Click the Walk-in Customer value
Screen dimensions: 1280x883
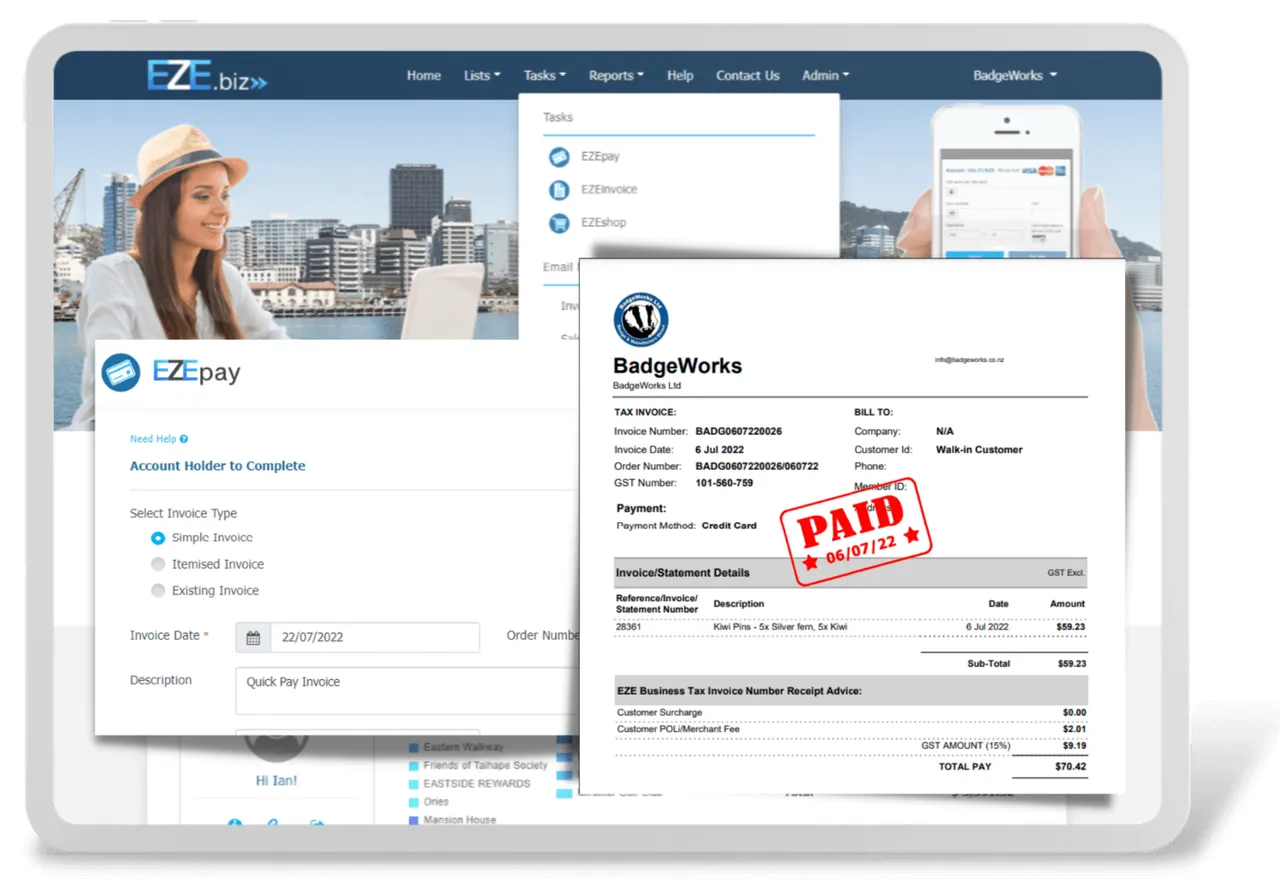[x=979, y=450]
